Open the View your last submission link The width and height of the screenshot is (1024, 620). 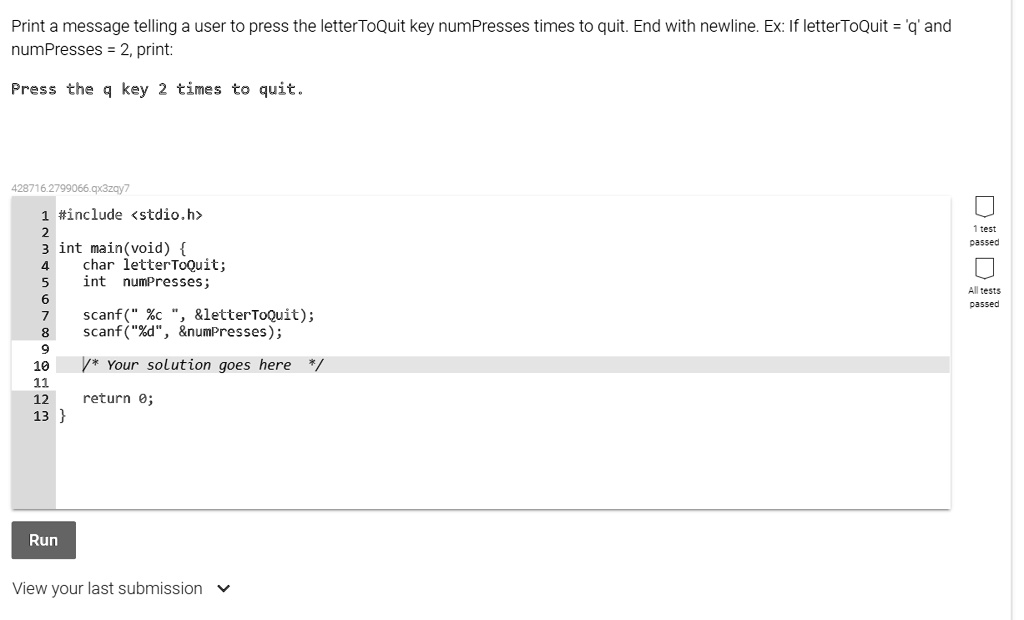click(x=107, y=589)
